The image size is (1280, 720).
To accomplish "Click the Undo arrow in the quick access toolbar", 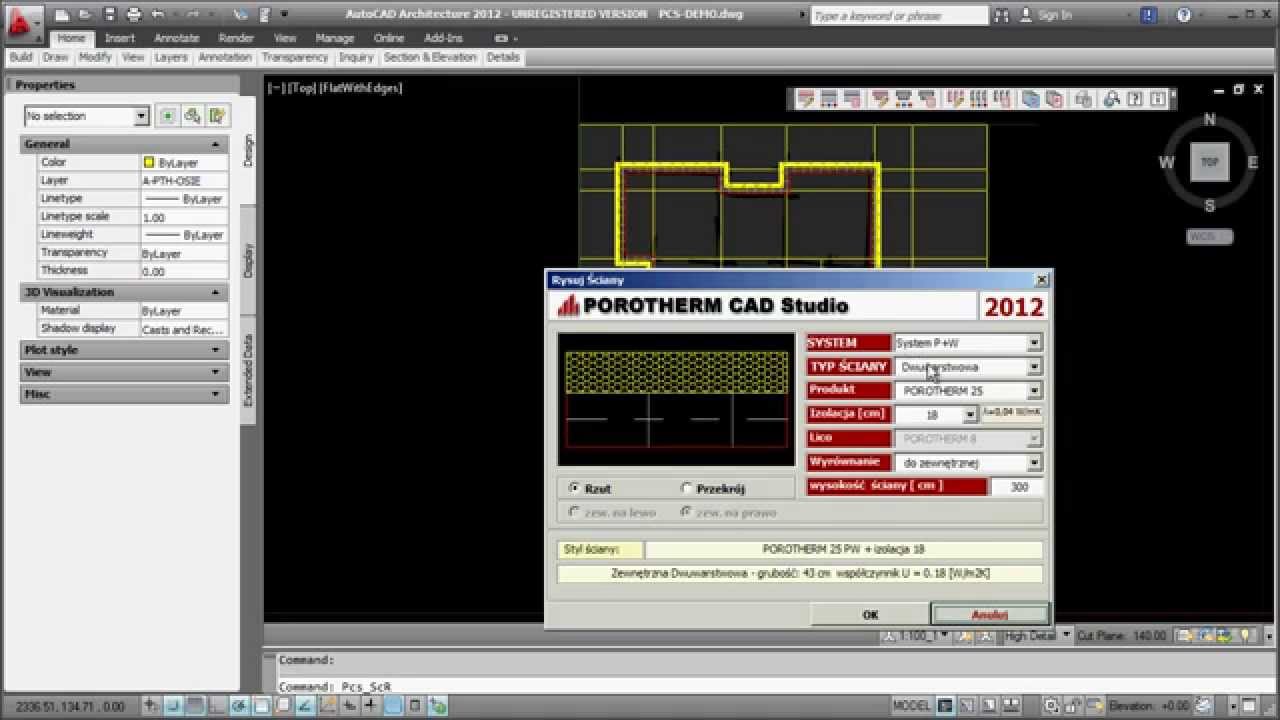I will tap(159, 15).
